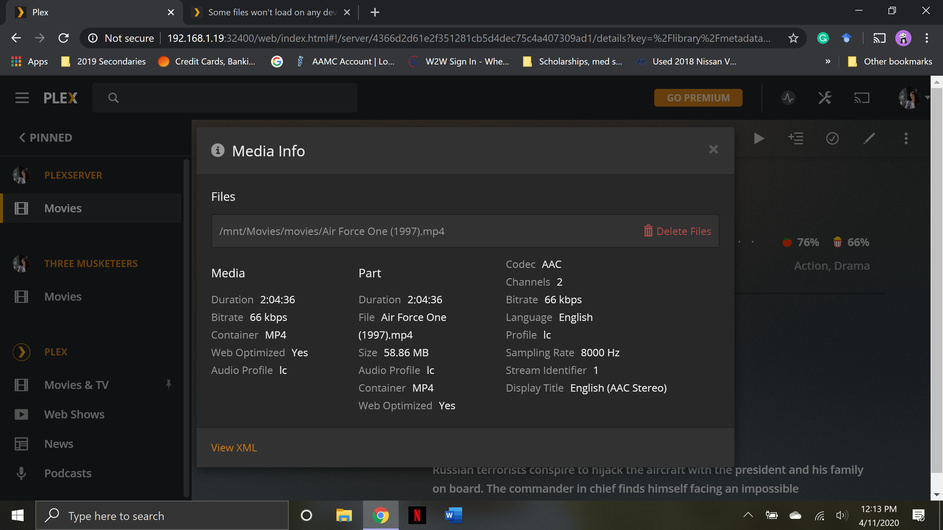Click the file path Air Force One (1997).mp4
This screenshot has height=530, width=943.
coord(332,231)
